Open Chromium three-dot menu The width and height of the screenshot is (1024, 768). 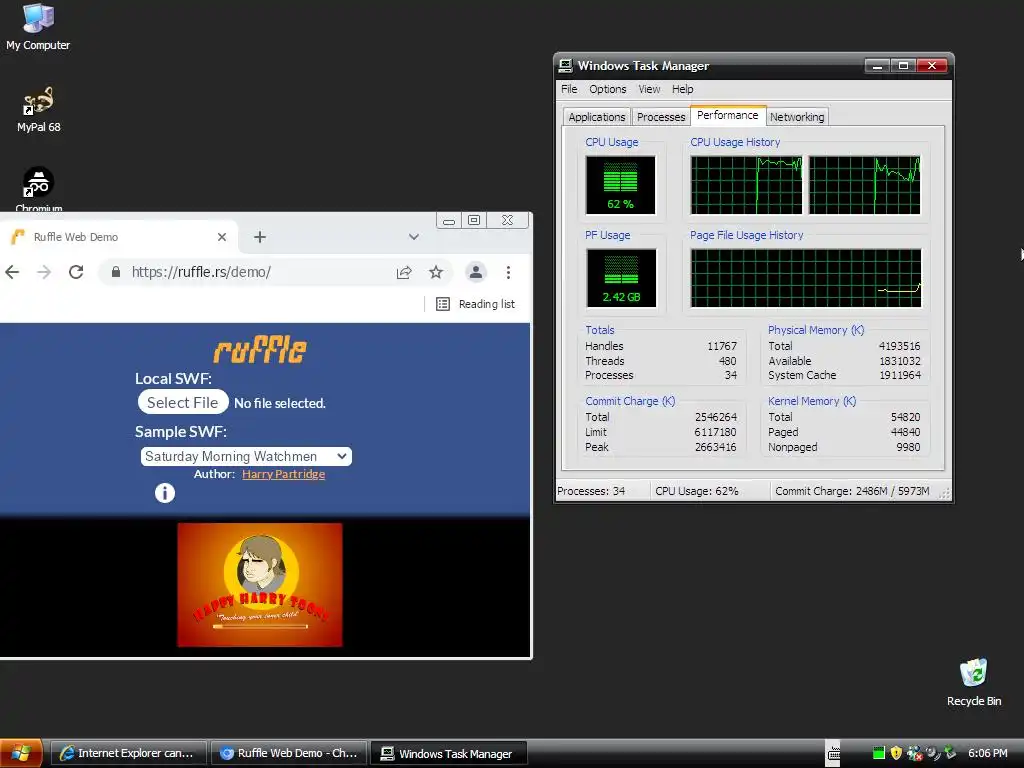click(508, 272)
